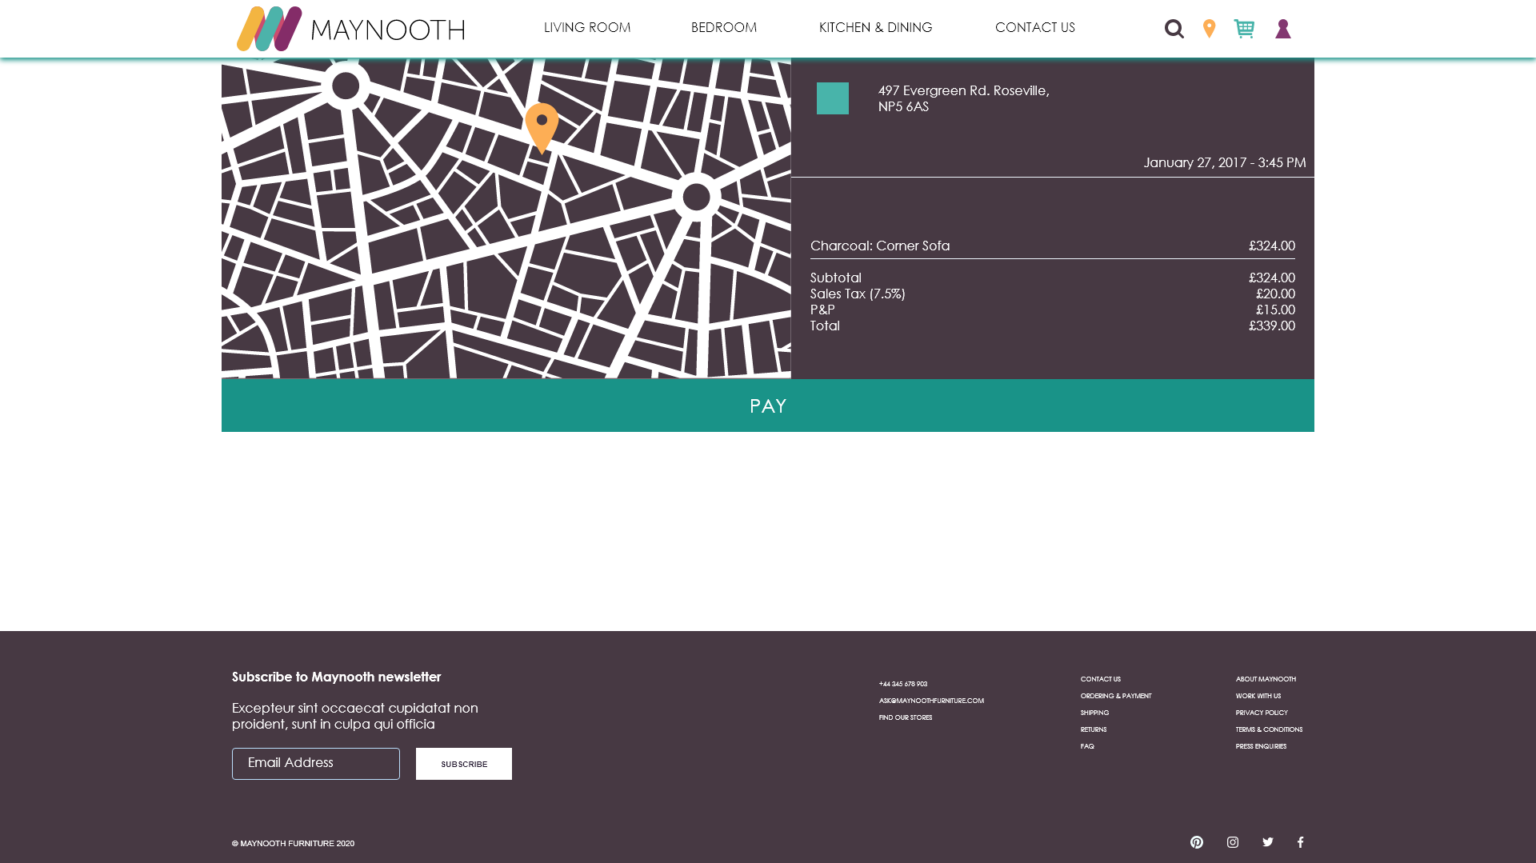This screenshot has height=863, width=1536.
Task: Click the Maynooth logo
Action: [351, 28]
